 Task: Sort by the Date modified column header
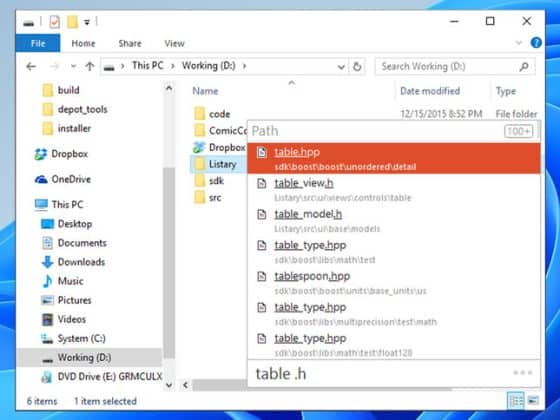pyautogui.click(x=430, y=91)
